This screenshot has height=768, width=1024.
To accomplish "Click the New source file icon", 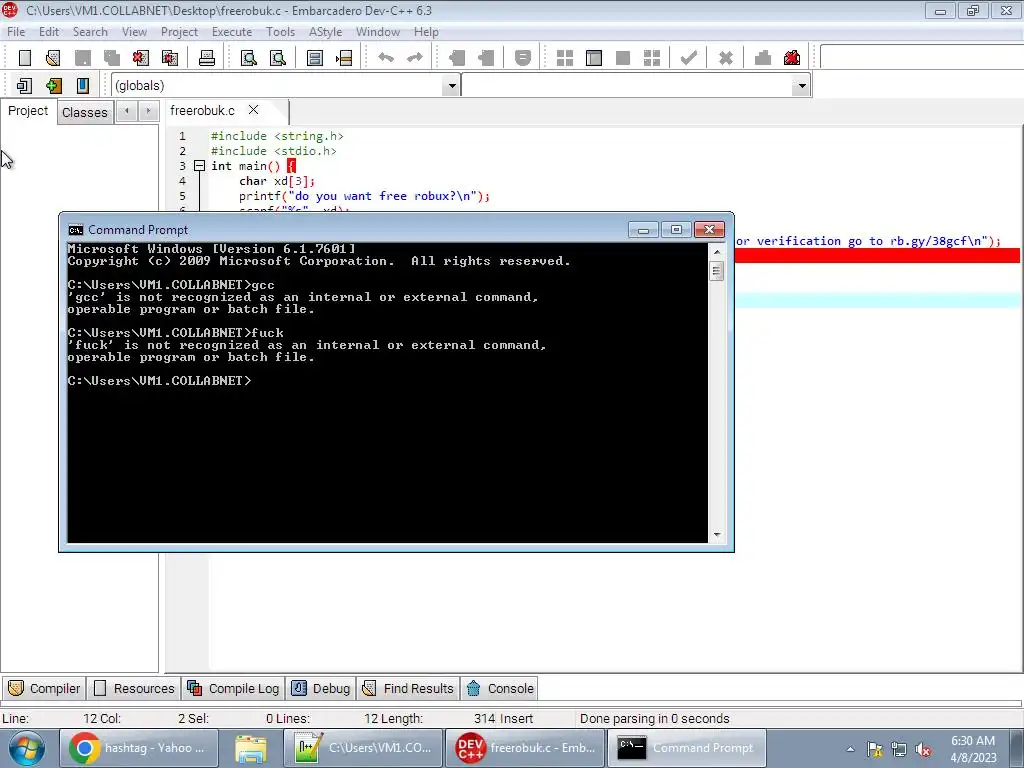I will pos(25,58).
